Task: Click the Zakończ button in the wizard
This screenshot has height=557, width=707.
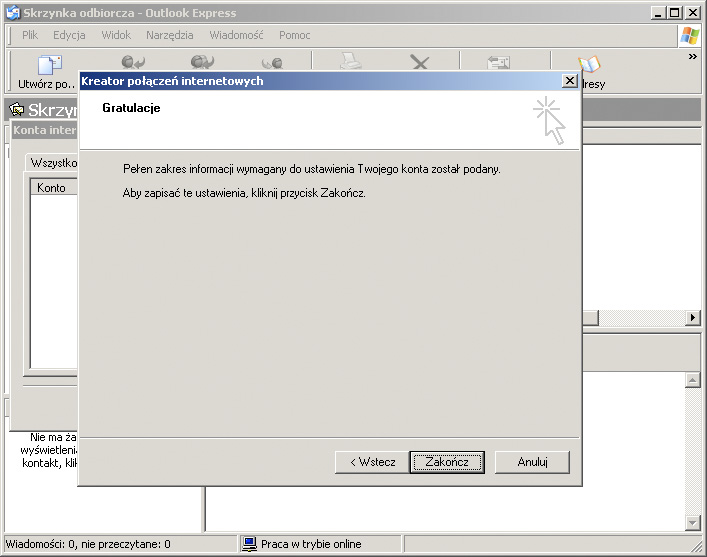Action: (447, 462)
